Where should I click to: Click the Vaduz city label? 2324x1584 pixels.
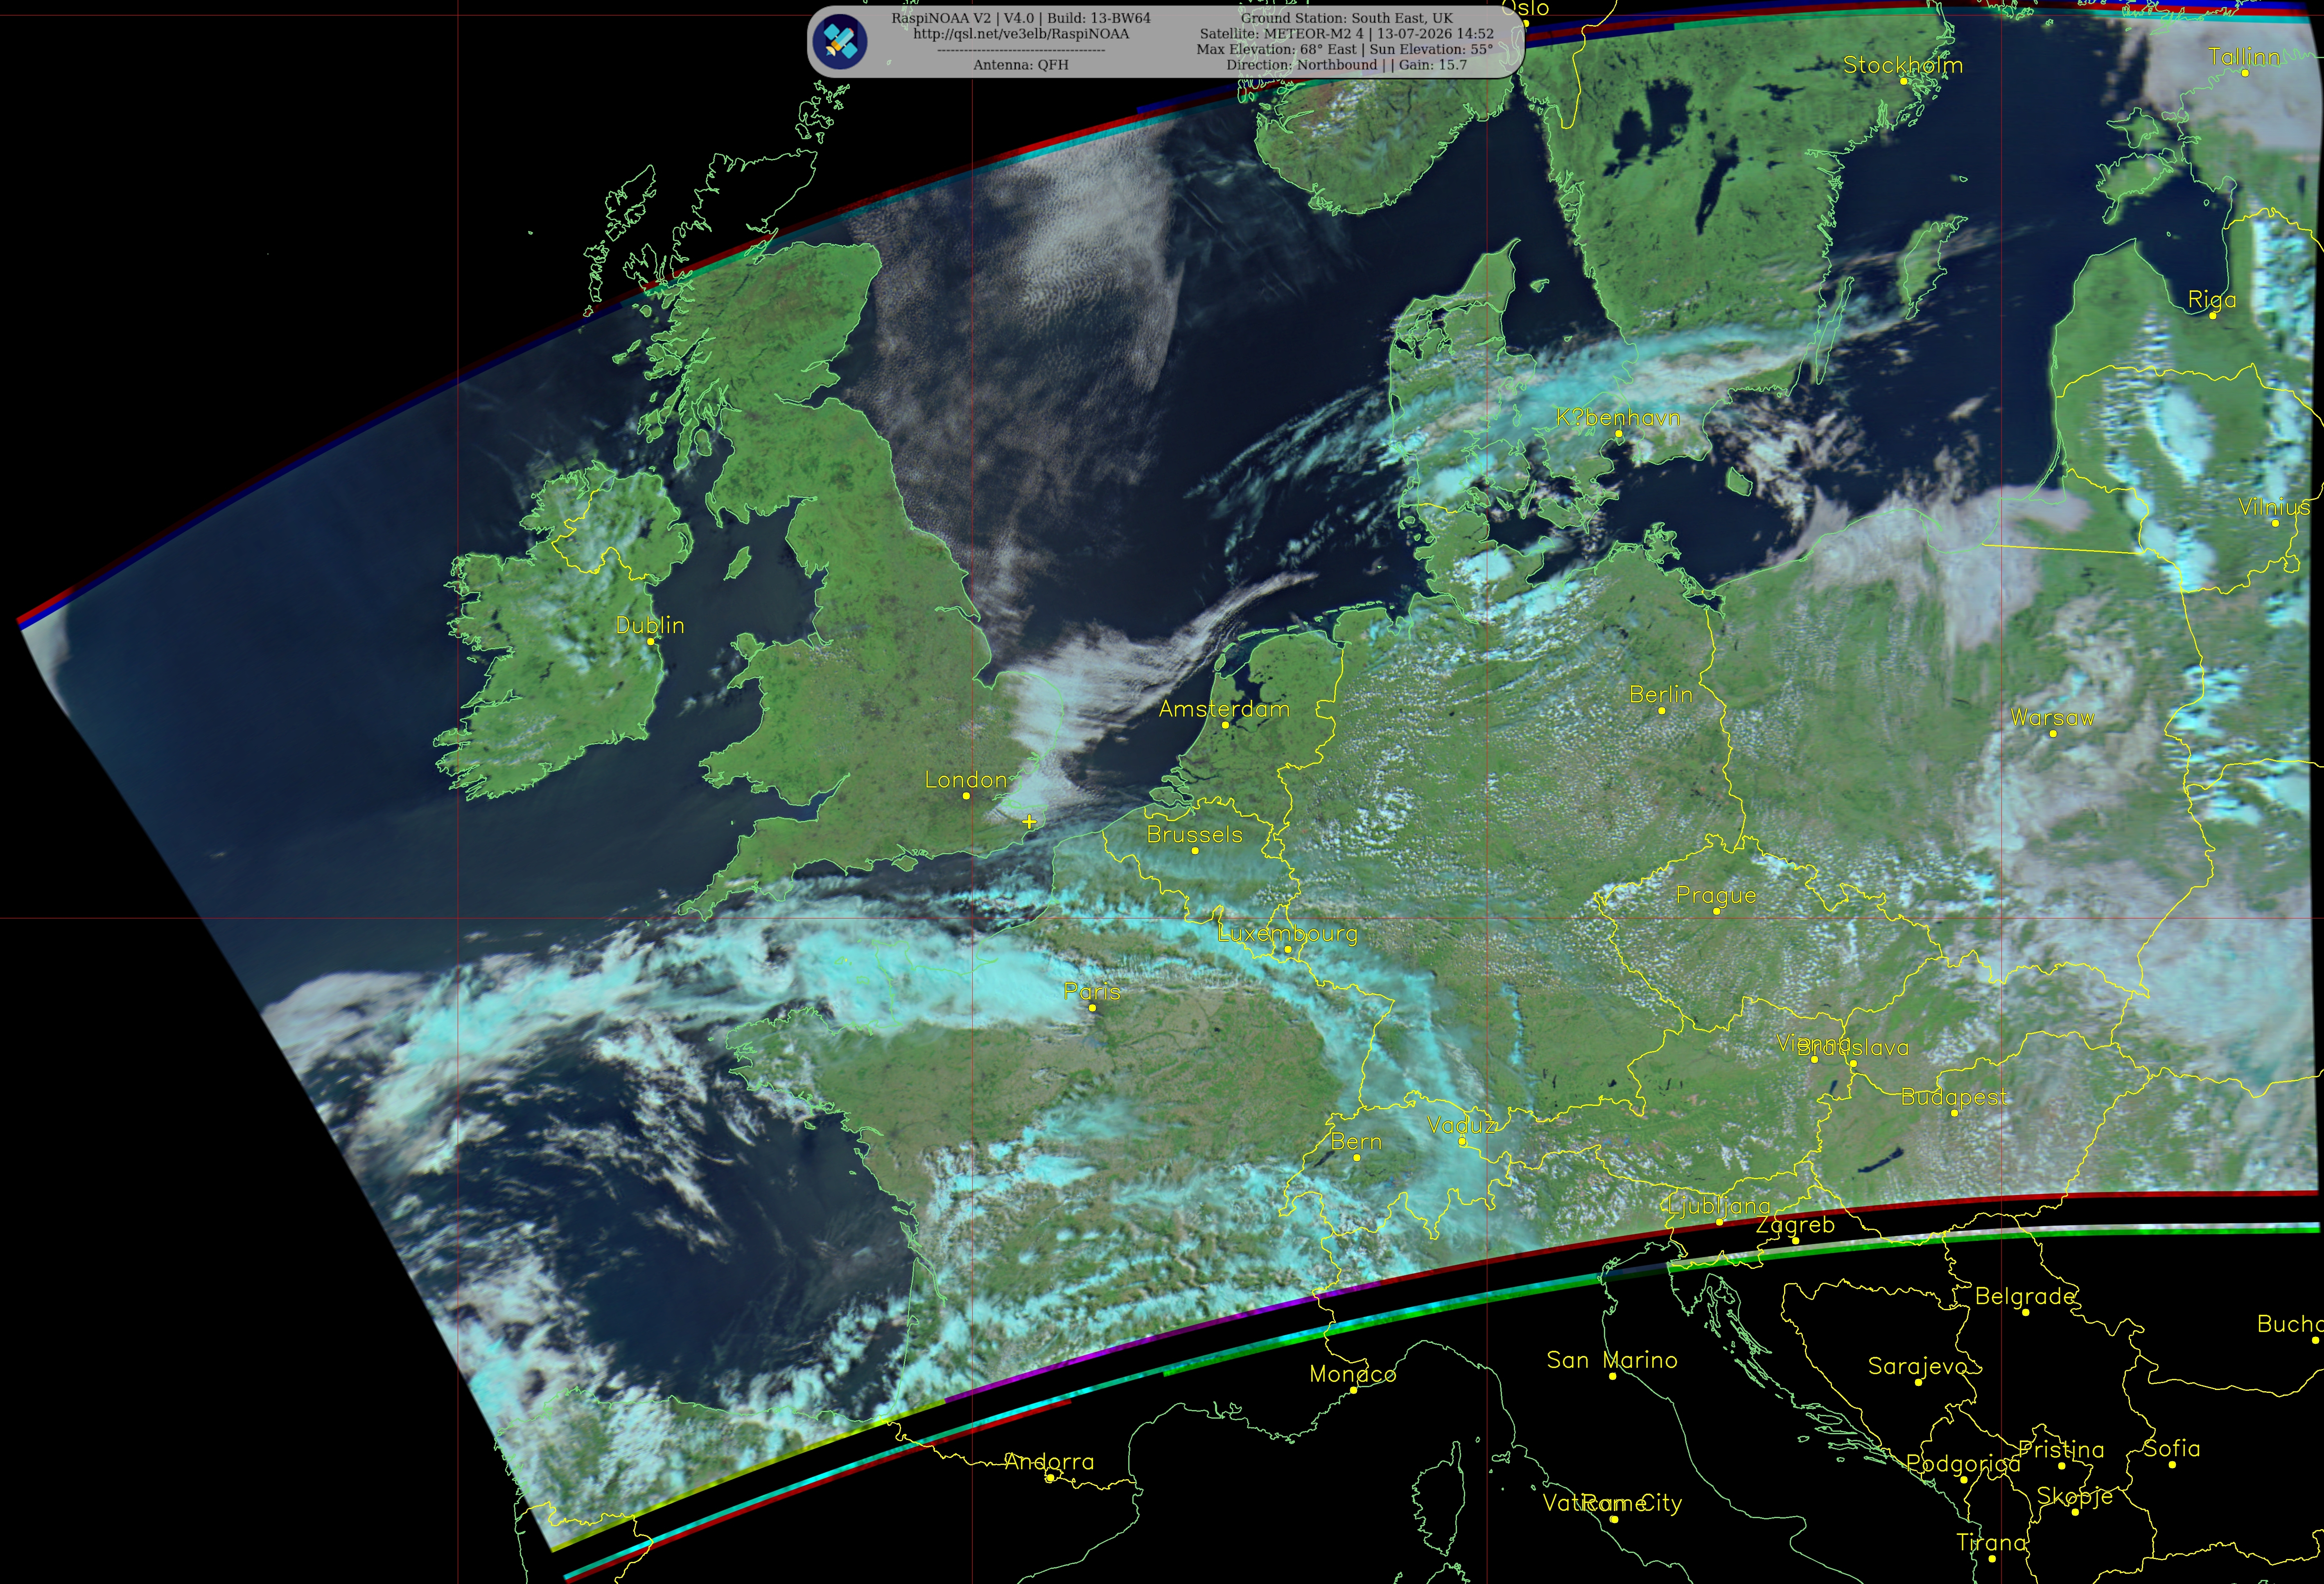(x=1461, y=1125)
